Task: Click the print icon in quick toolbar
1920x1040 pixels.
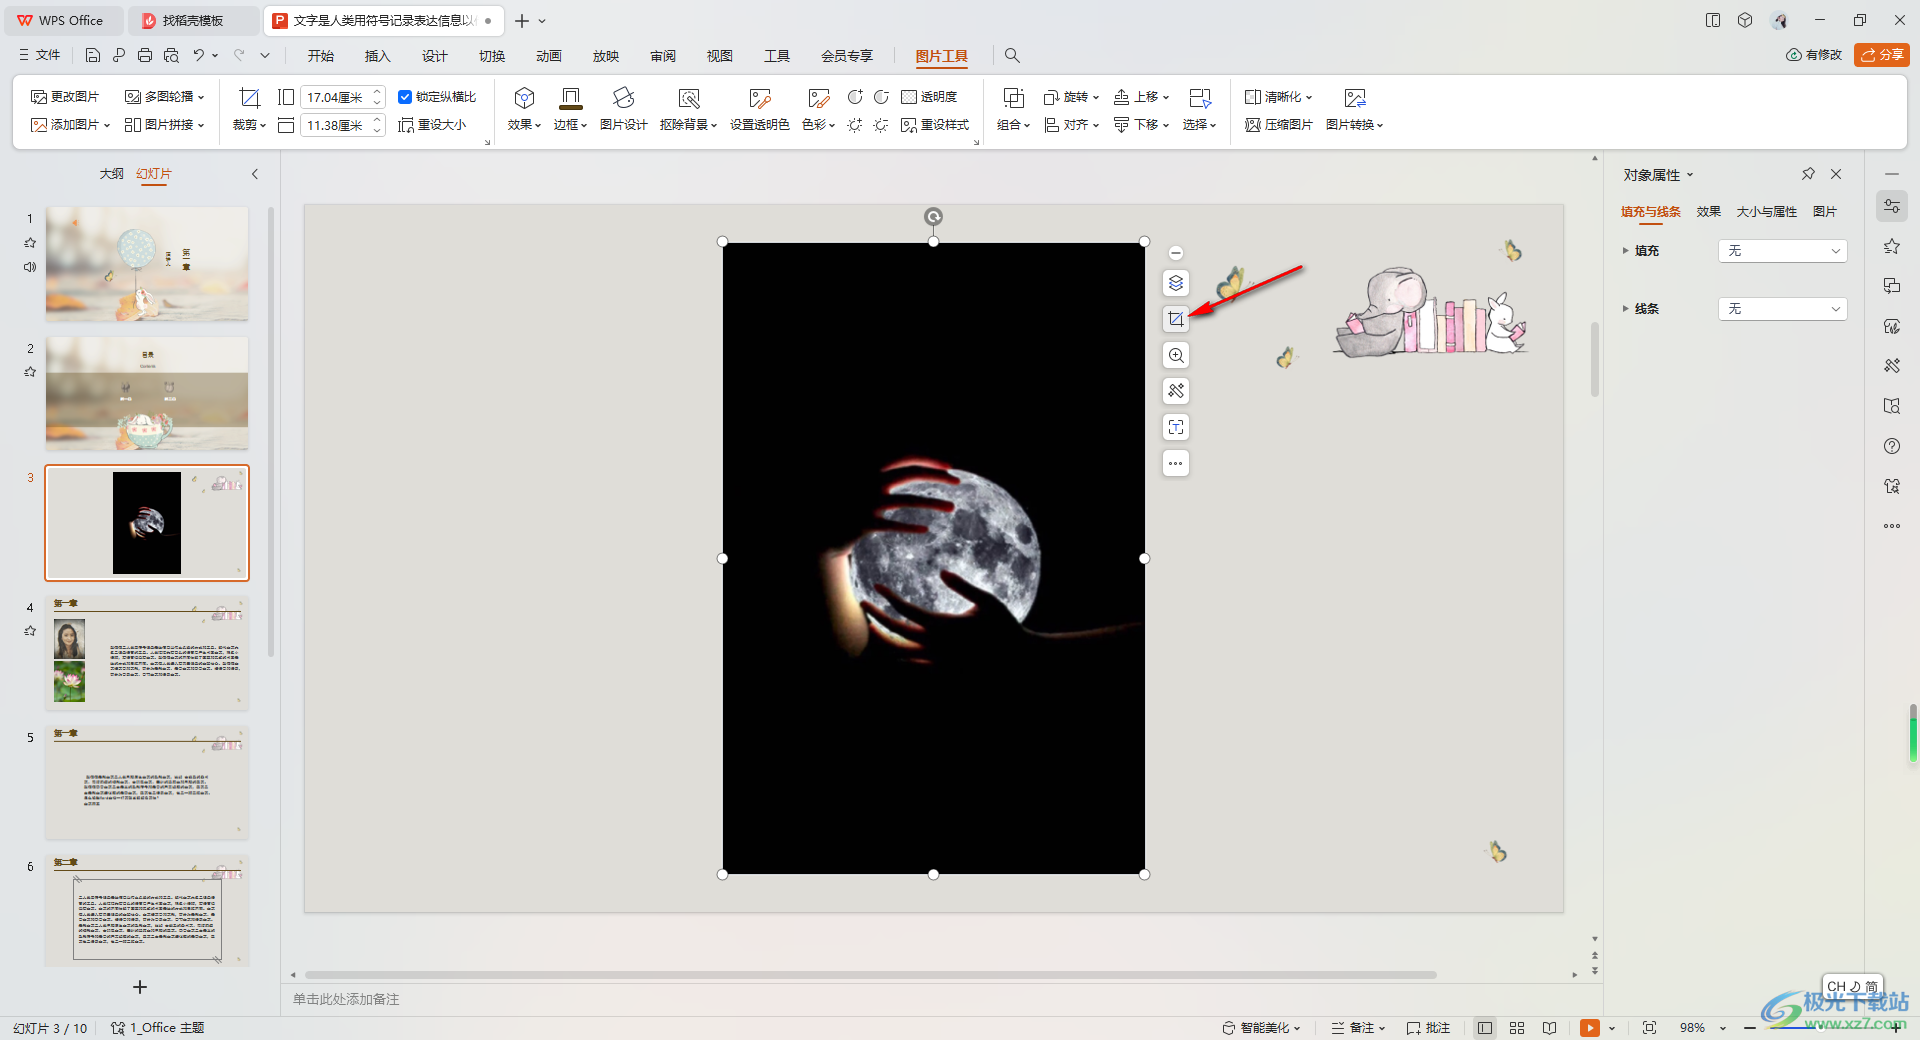Action: (x=145, y=56)
